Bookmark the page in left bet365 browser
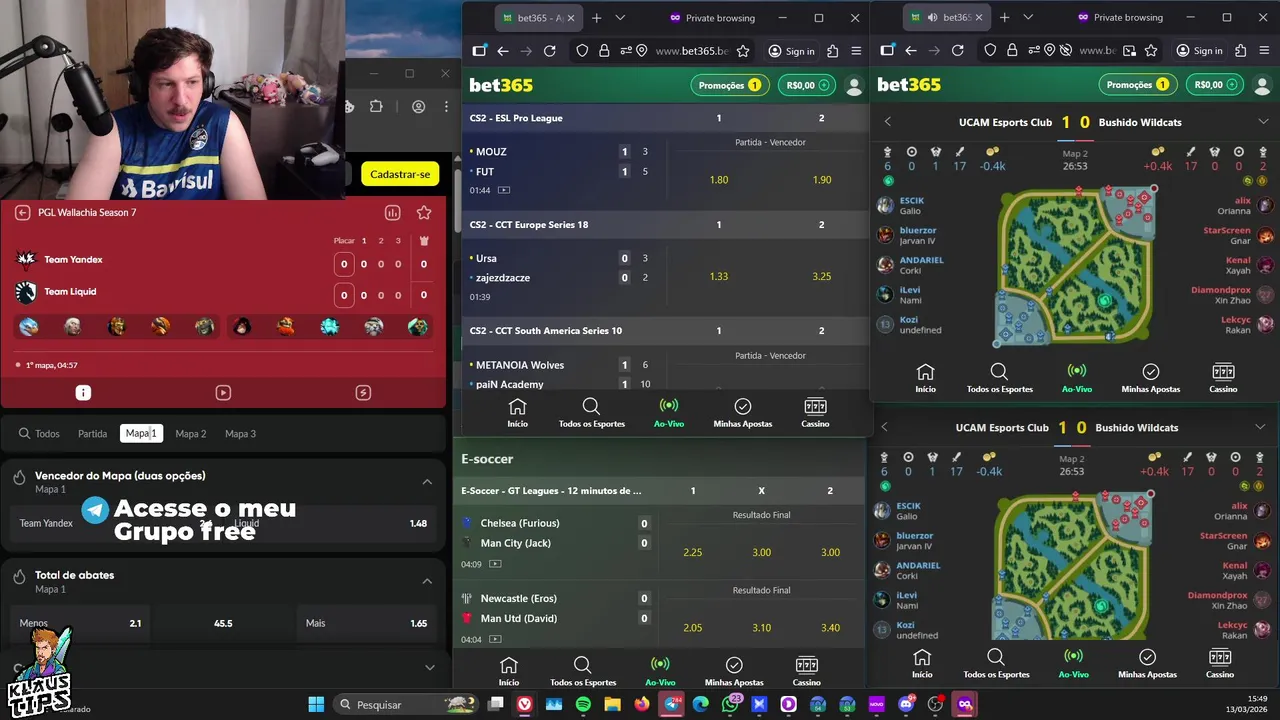The height and width of the screenshot is (720, 1280). point(743,51)
